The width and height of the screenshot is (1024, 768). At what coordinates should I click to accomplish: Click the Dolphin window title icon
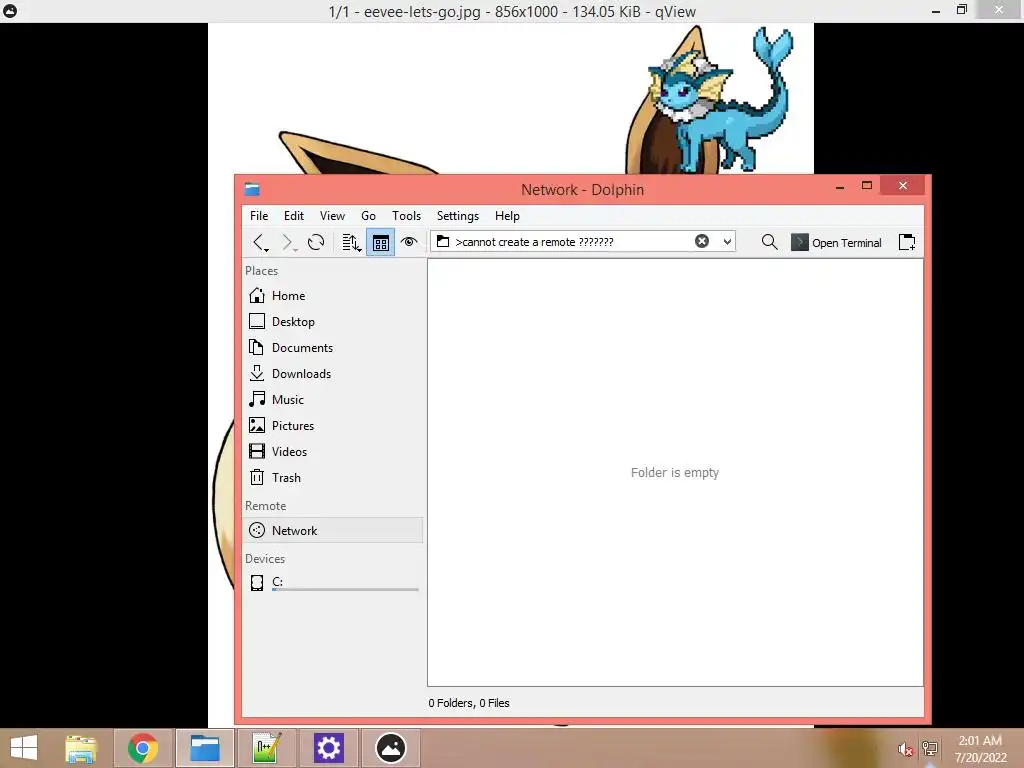pyautogui.click(x=252, y=189)
